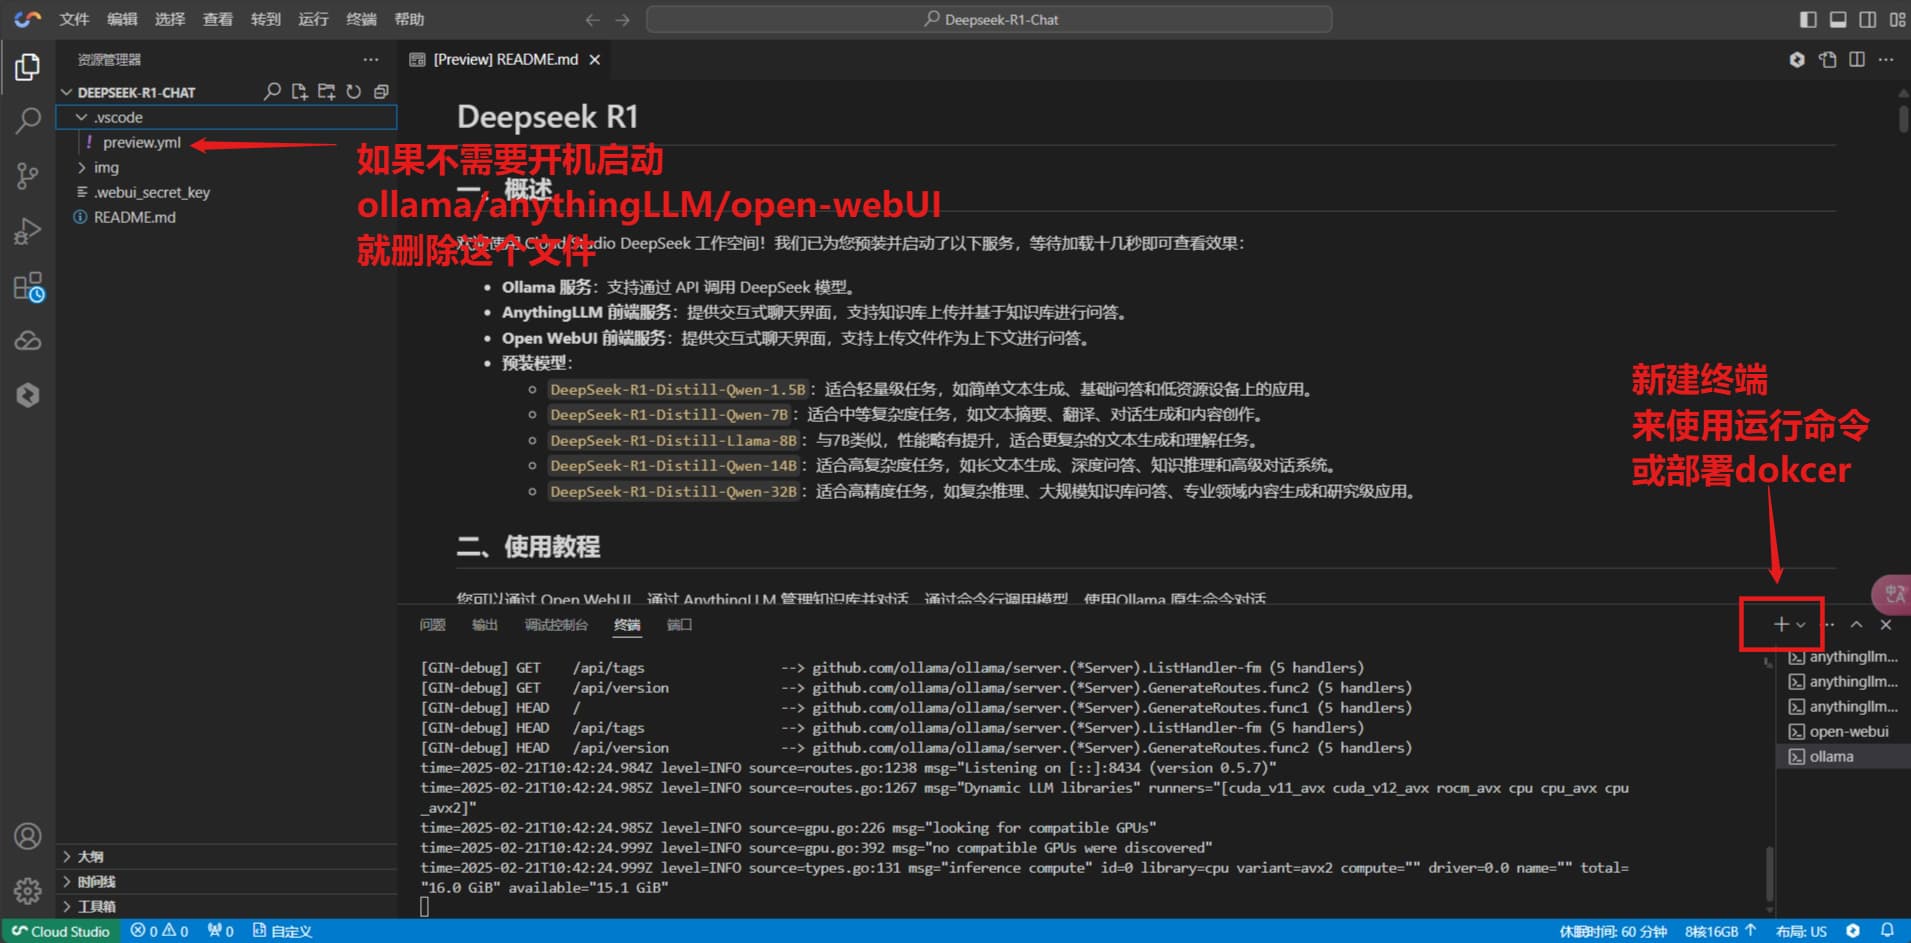Switch to the 输出 panel tab

coord(484,625)
